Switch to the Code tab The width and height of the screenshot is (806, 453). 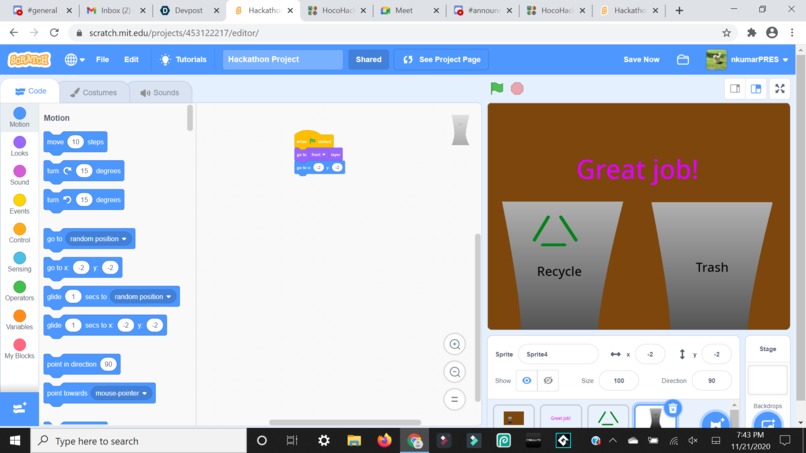pos(30,92)
